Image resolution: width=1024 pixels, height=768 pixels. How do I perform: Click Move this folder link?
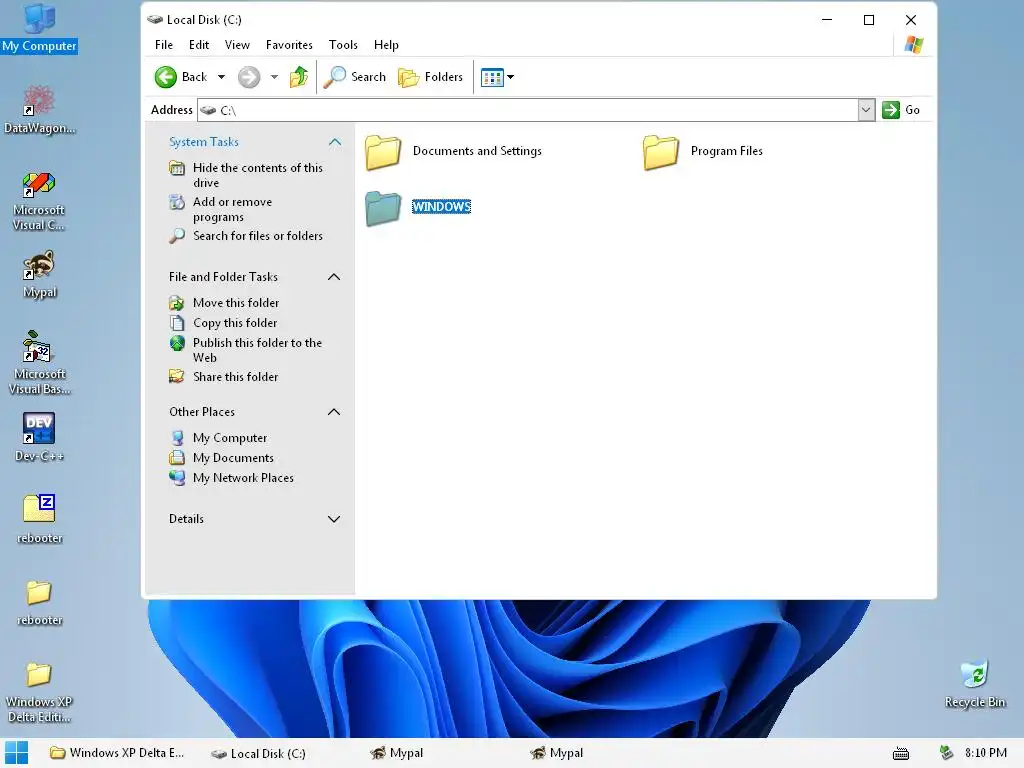tap(236, 302)
